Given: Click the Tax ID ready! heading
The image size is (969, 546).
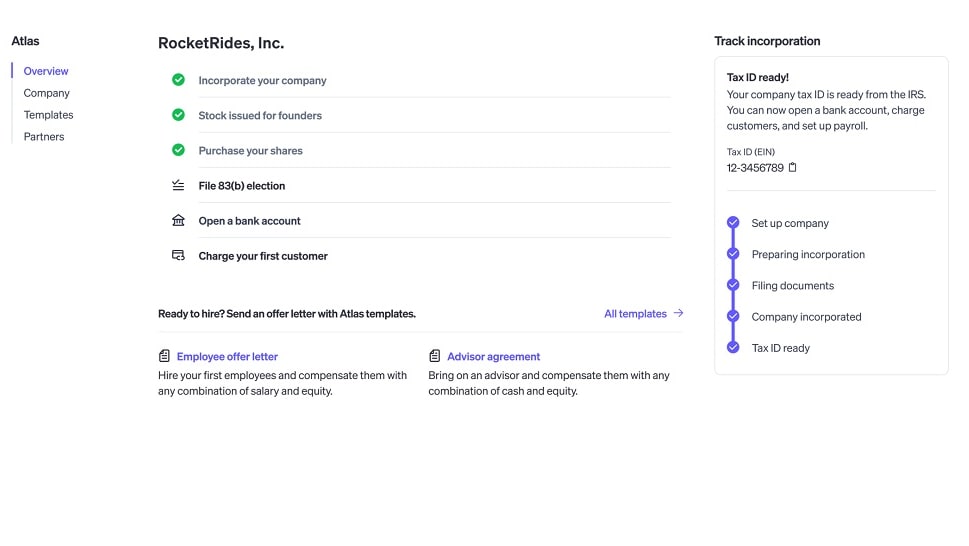Looking at the screenshot, I should 758,77.
